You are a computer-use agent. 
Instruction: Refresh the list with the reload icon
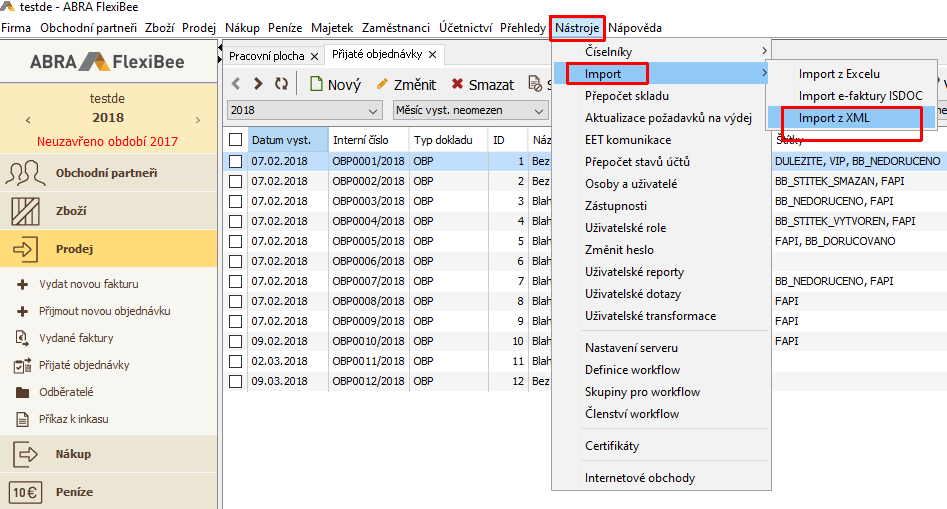tap(281, 84)
